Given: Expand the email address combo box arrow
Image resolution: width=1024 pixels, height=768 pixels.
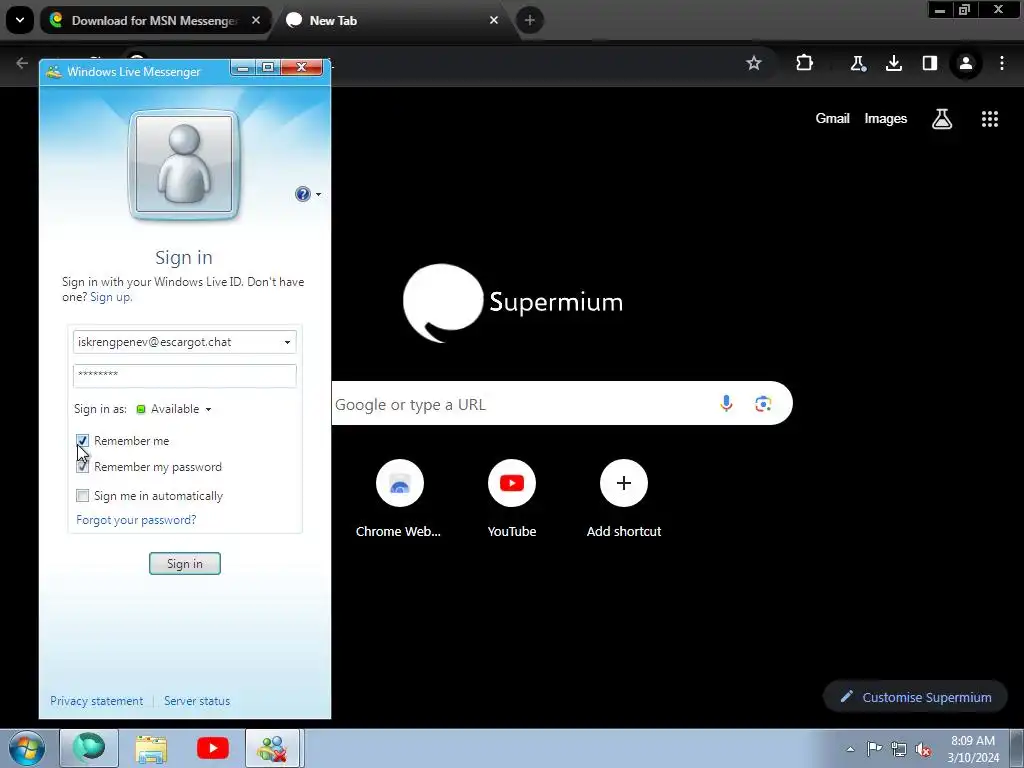Looking at the screenshot, I should 287,342.
